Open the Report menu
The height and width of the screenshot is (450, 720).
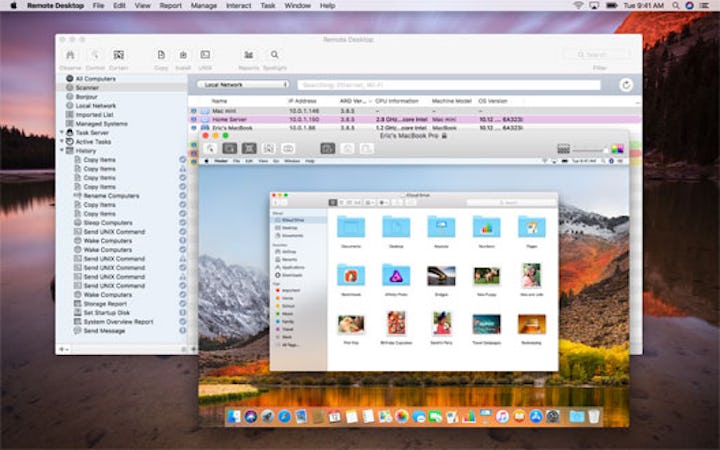170,6
